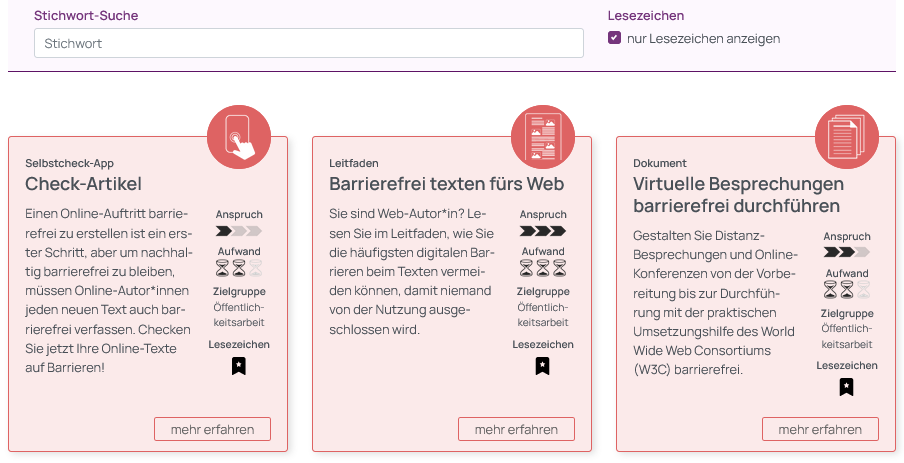Open 'mehr erfahren' for Virtuelle Besprechungen

(820, 430)
